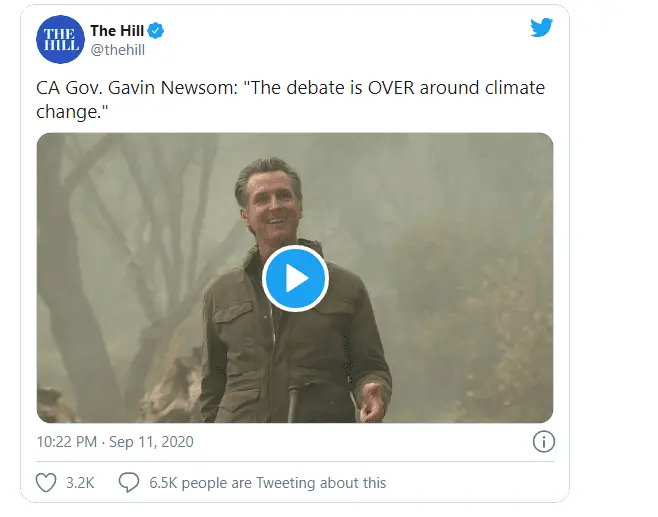The width and height of the screenshot is (658, 517).
Task: Like the tweet with the heart icon
Action: coord(46,482)
